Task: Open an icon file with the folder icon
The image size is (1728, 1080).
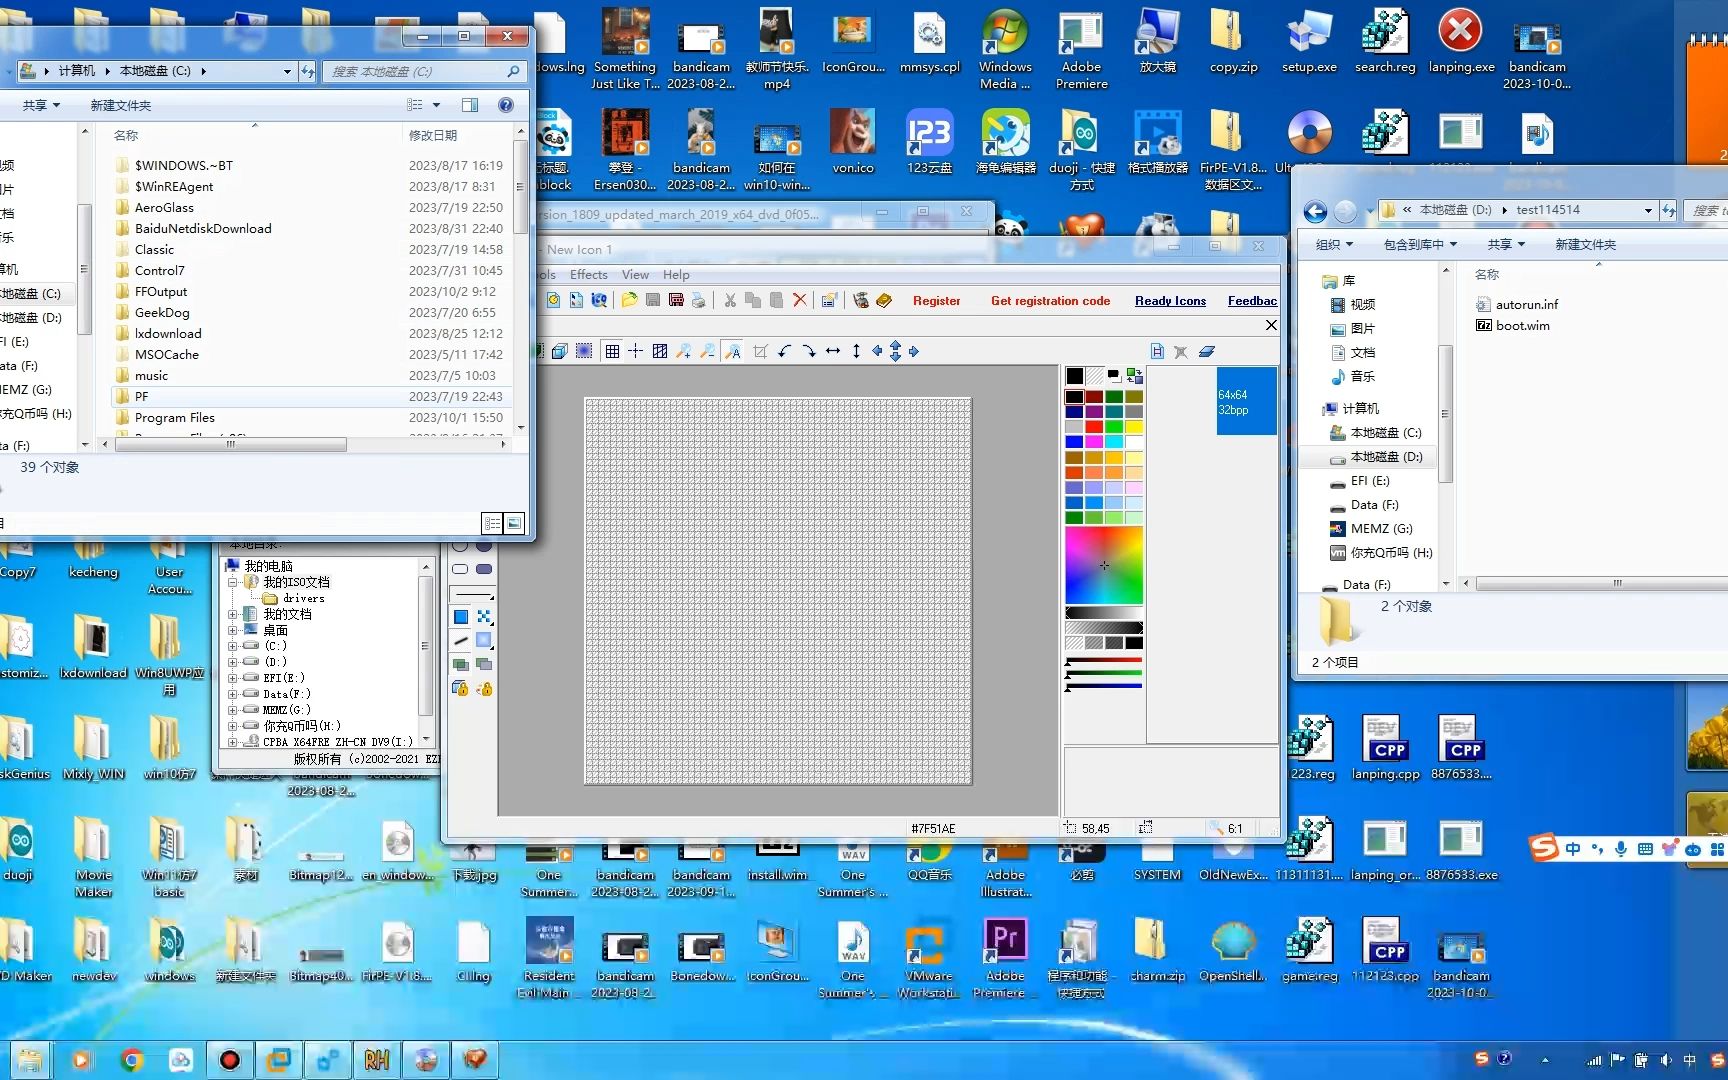Action: click(629, 300)
